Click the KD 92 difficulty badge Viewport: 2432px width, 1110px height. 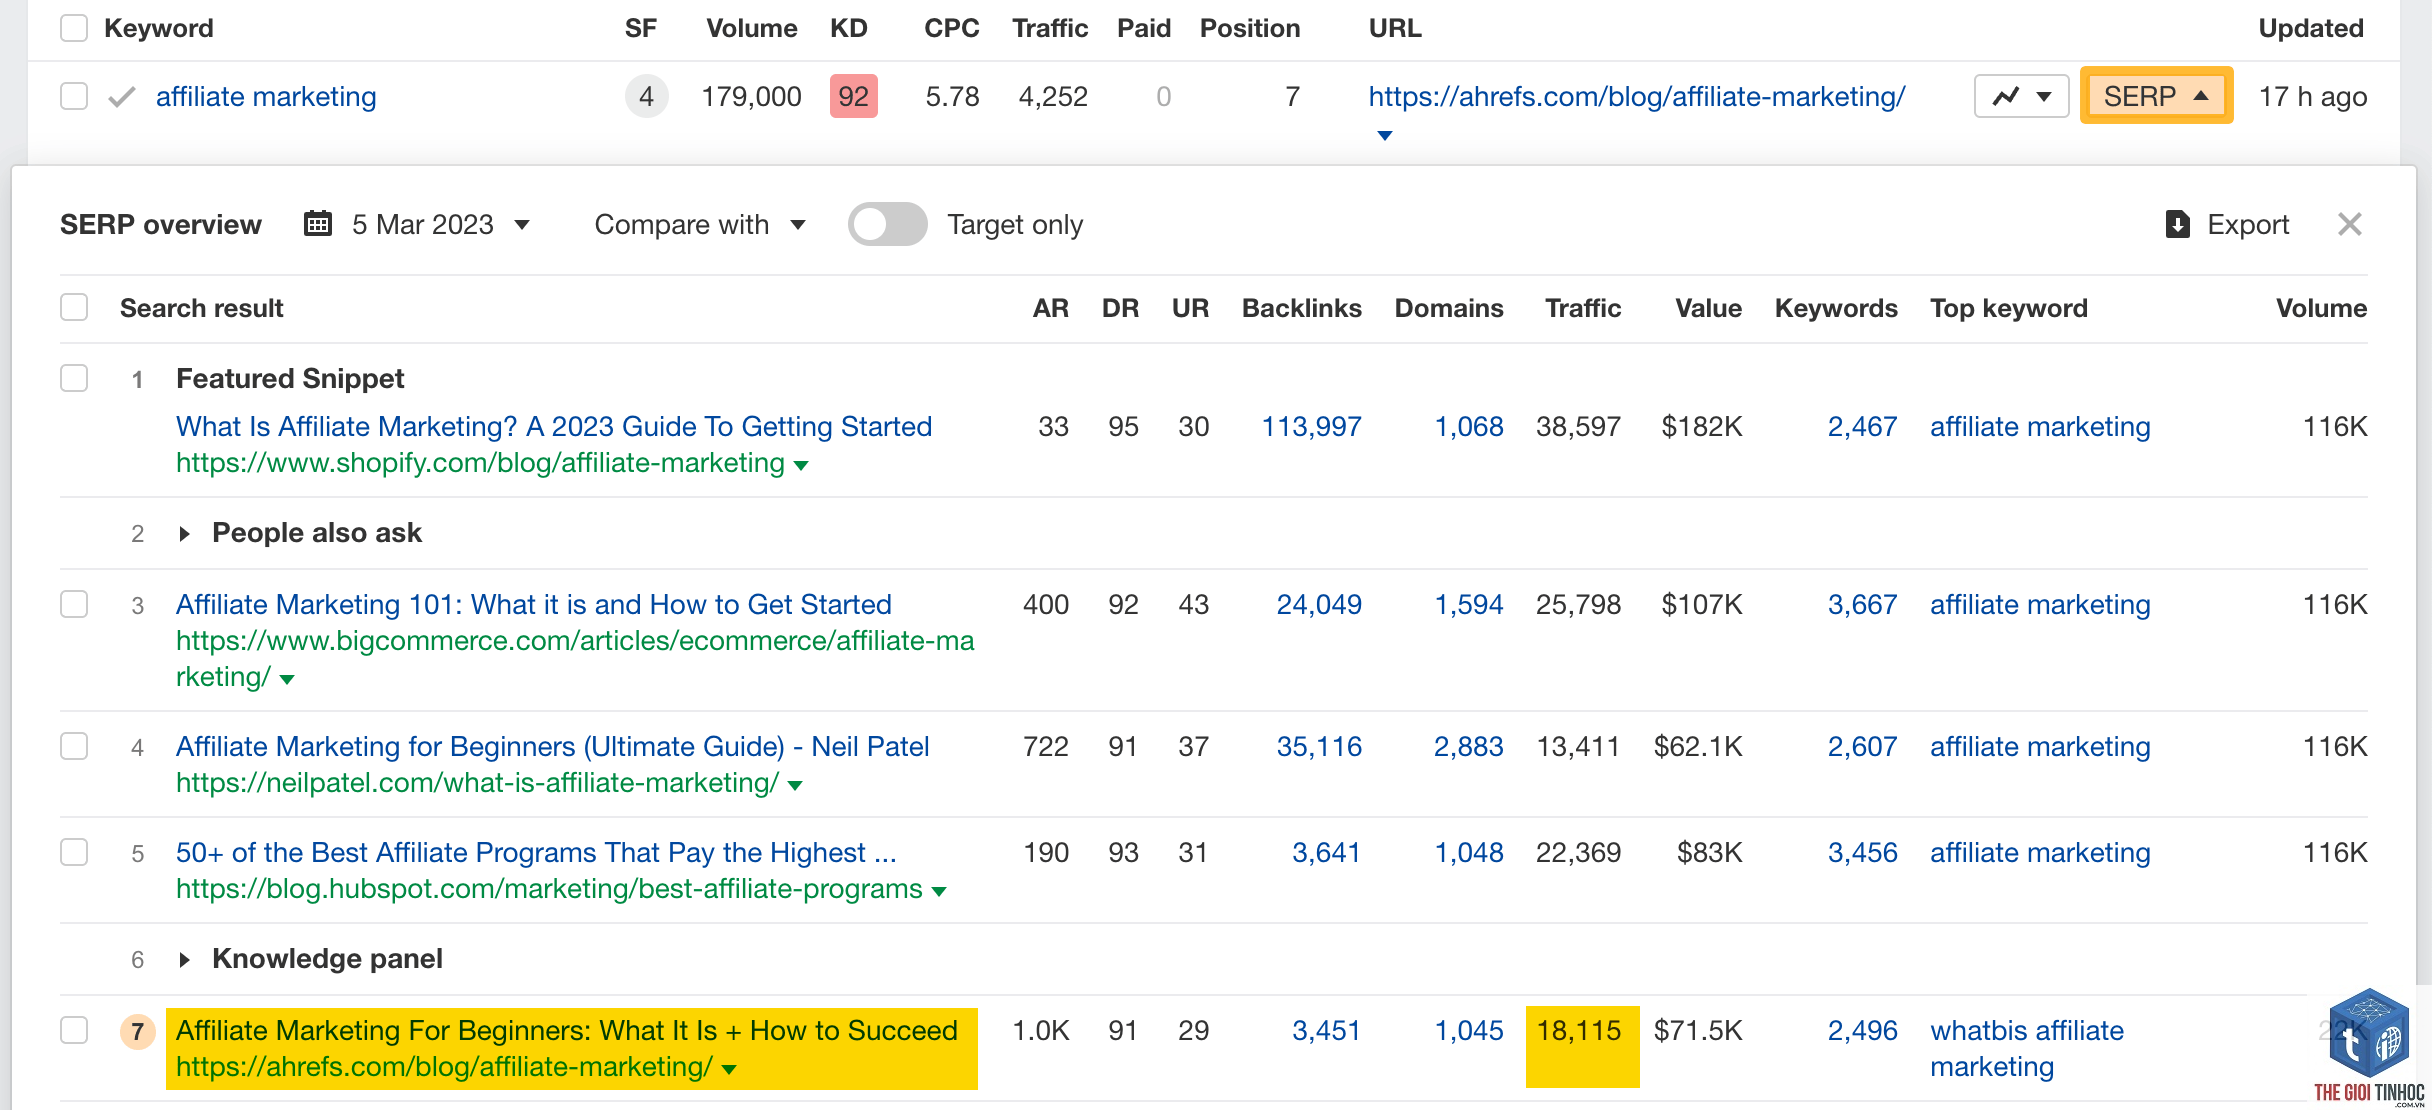[x=853, y=97]
